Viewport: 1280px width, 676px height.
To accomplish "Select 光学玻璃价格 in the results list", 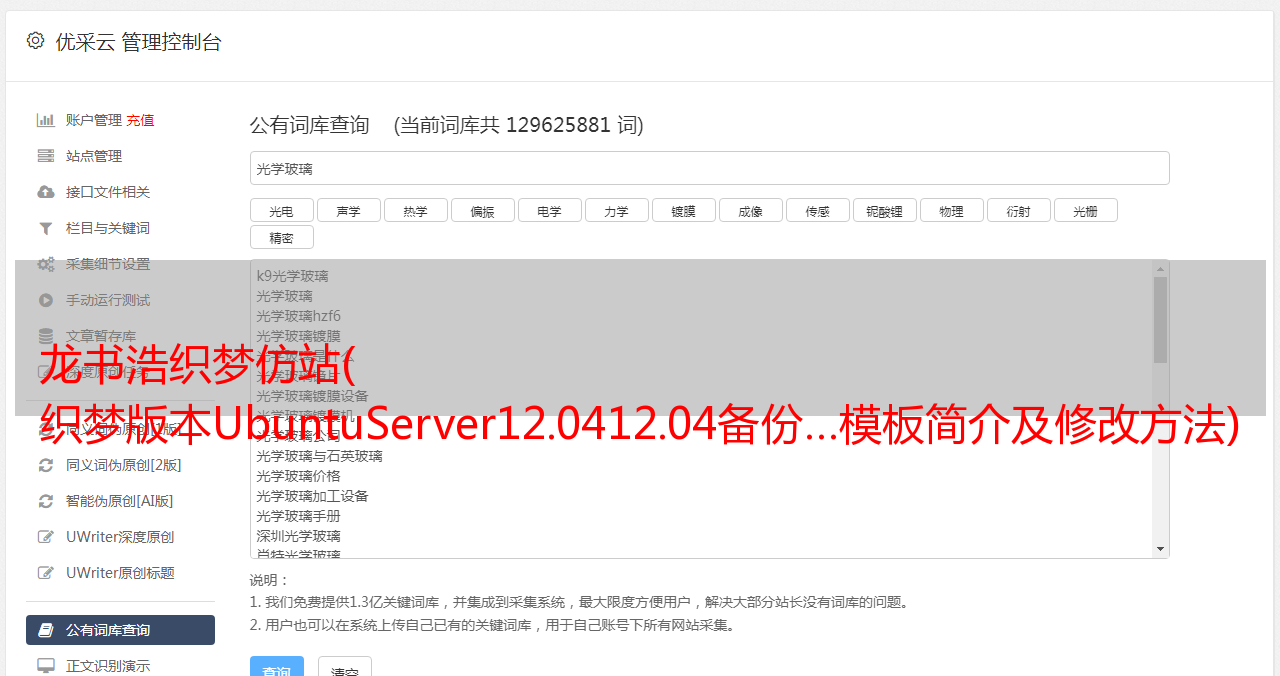I will 298,476.
